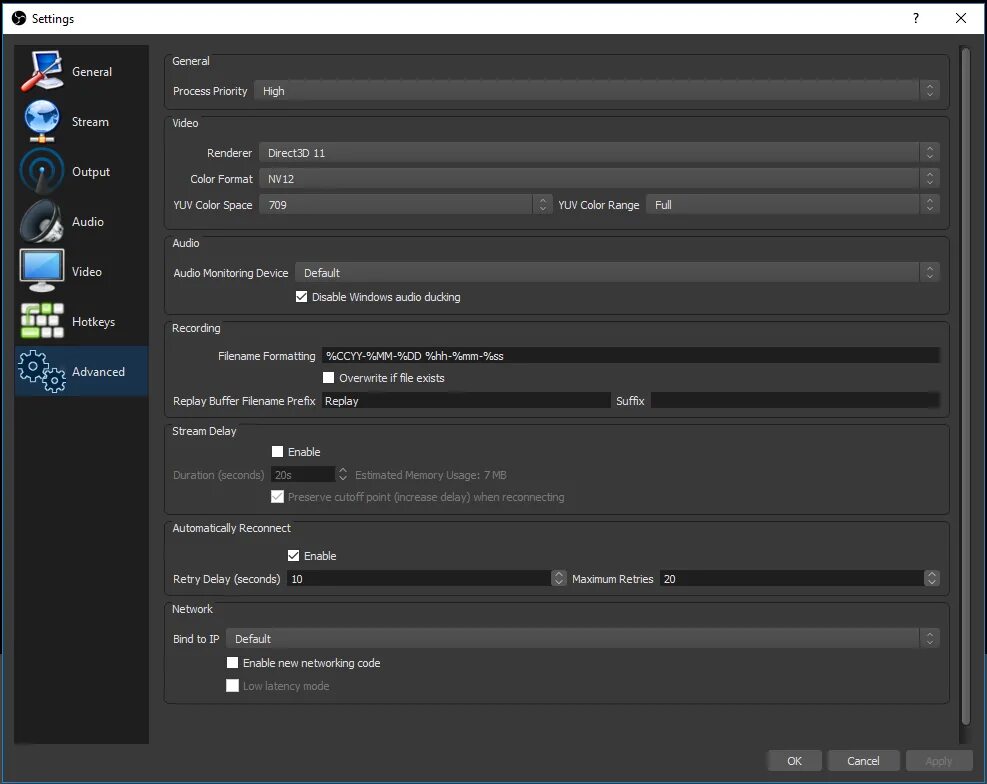Select the Stream globe icon
Image resolution: width=987 pixels, height=784 pixels.
(x=42, y=121)
